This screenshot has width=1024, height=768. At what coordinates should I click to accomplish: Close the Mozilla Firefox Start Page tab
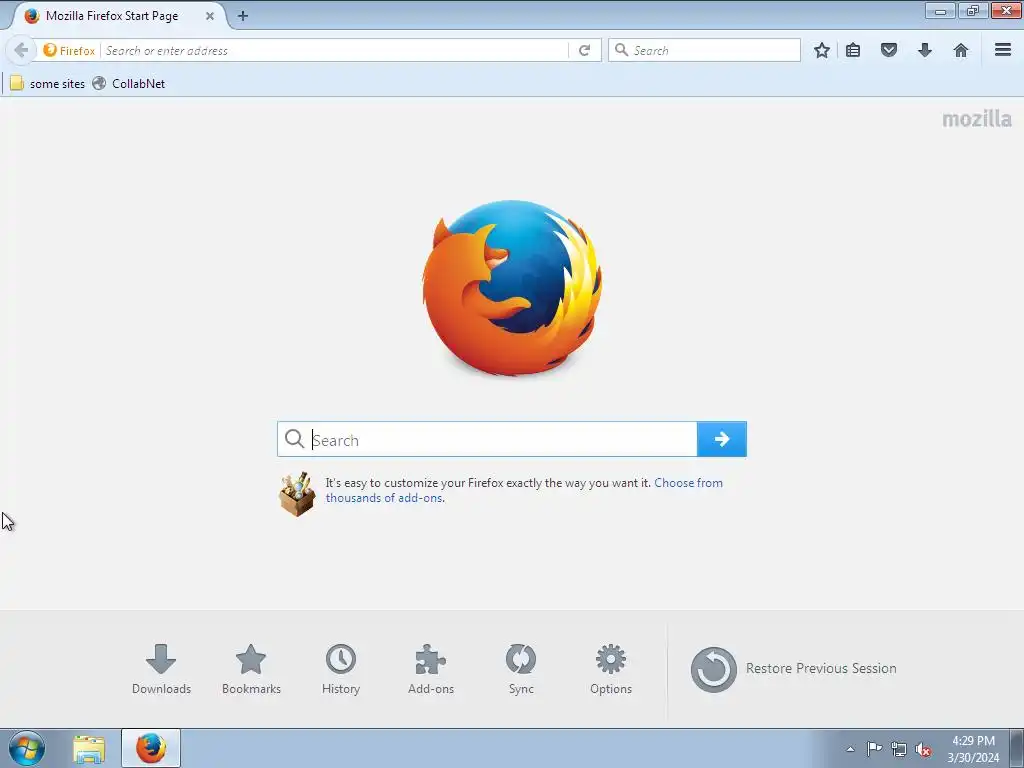point(210,16)
